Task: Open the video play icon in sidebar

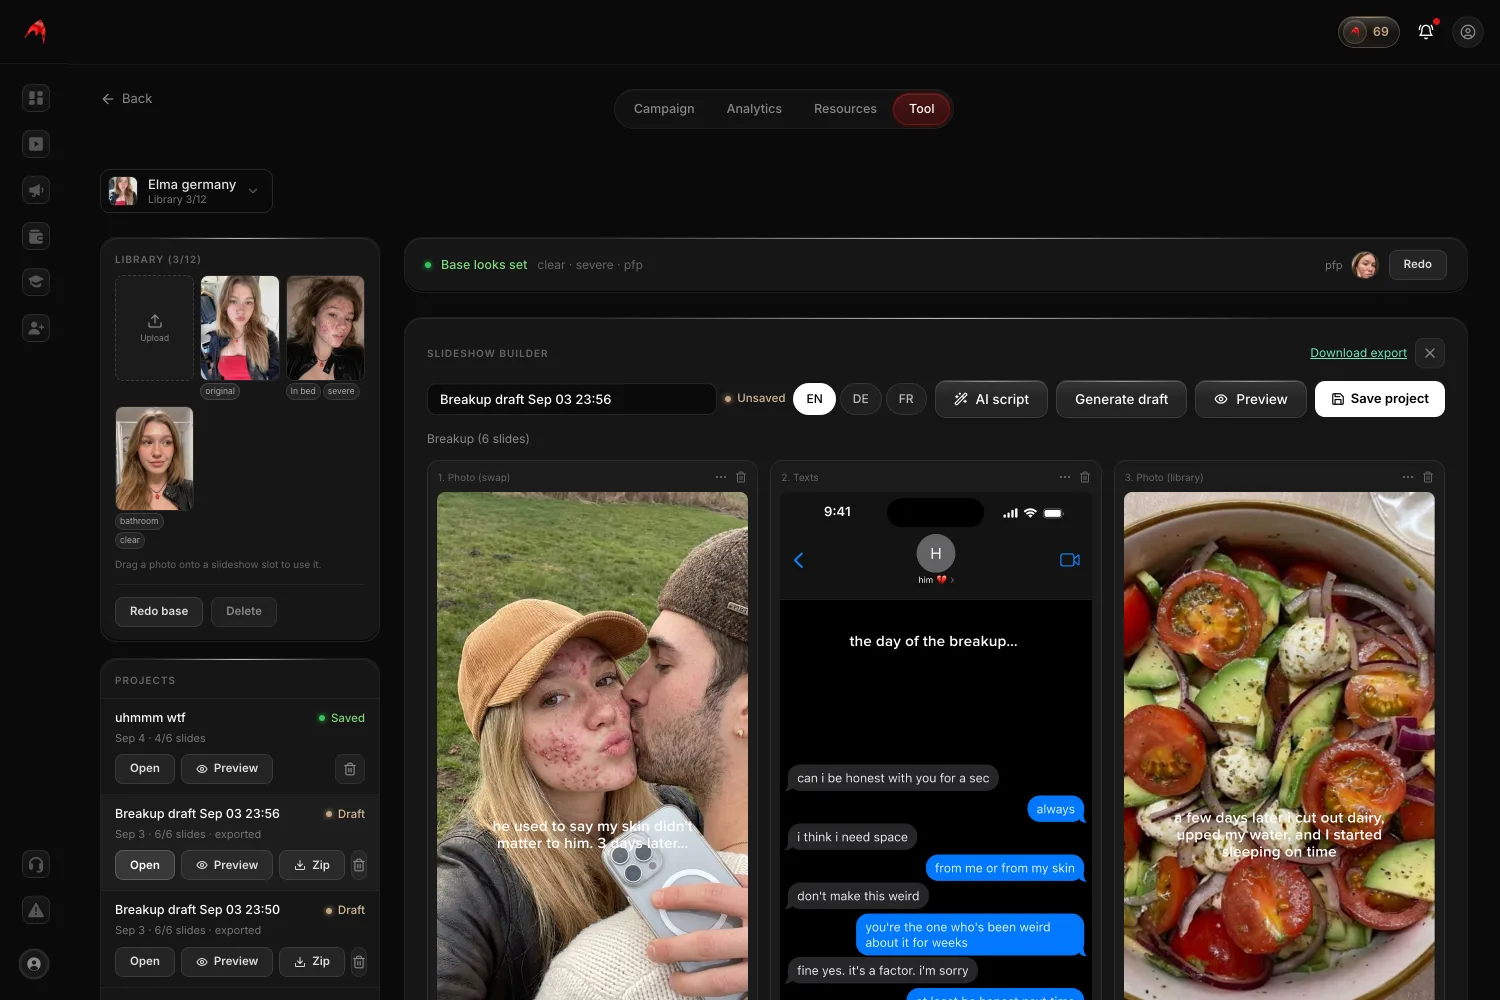Action: 36,144
